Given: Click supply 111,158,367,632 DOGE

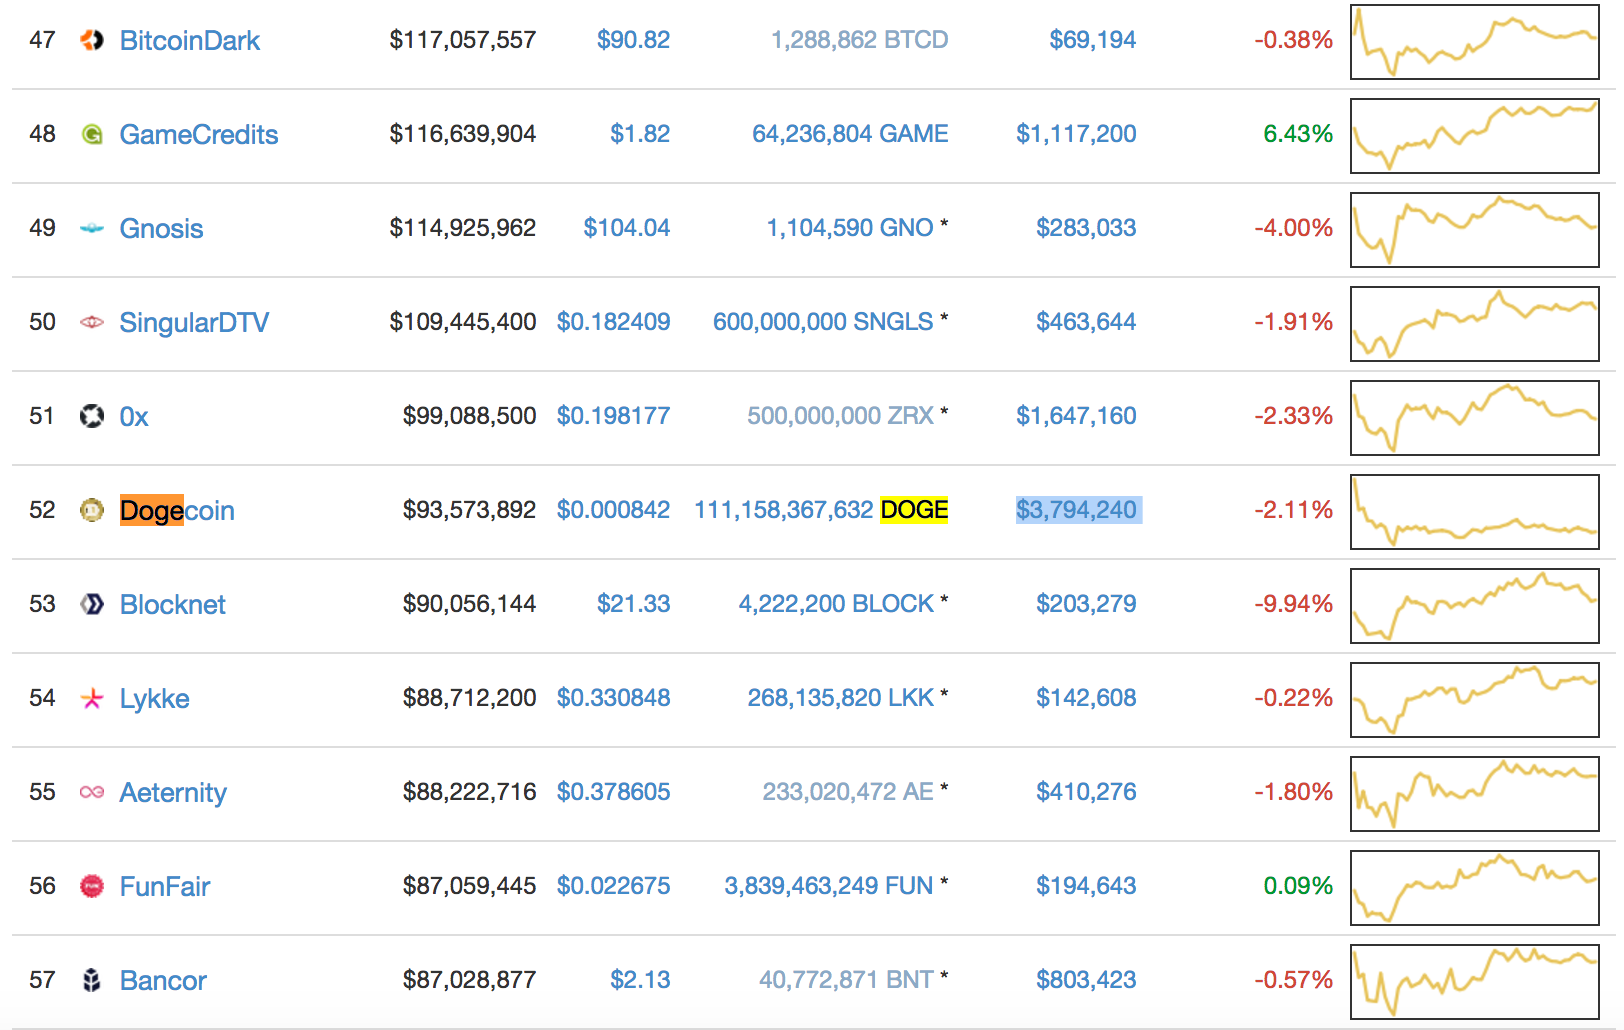Looking at the screenshot, I should [821, 510].
